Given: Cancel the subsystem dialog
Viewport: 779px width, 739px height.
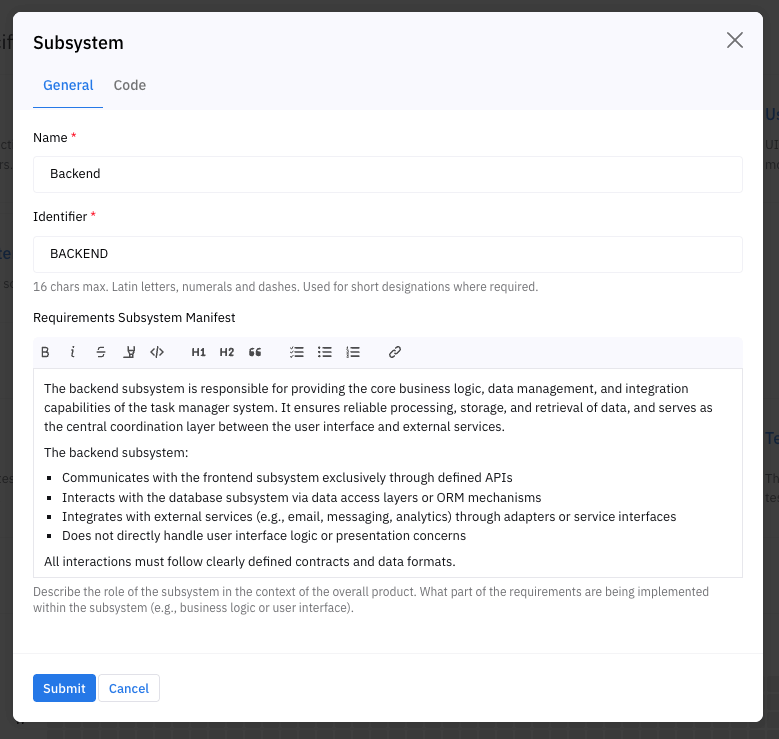Looking at the screenshot, I should 129,688.
